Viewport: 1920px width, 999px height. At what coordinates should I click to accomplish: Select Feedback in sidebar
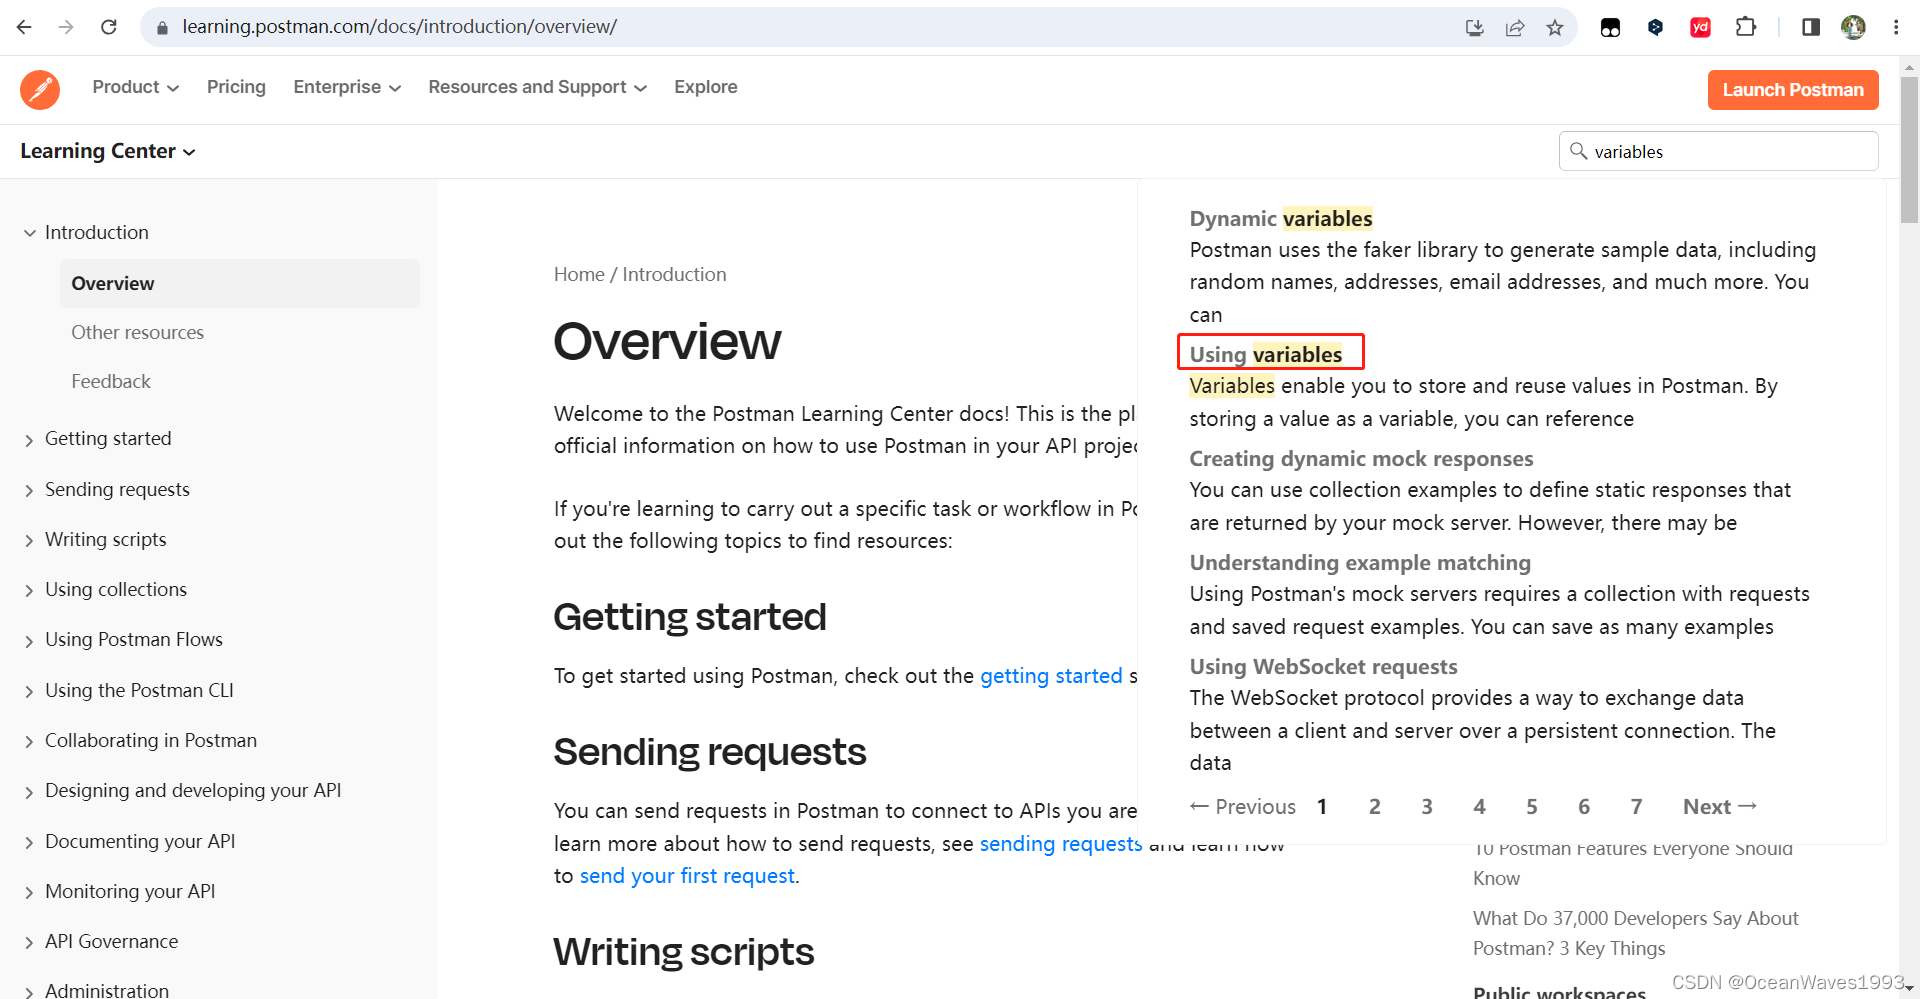pyautogui.click(x=111, y=381)
